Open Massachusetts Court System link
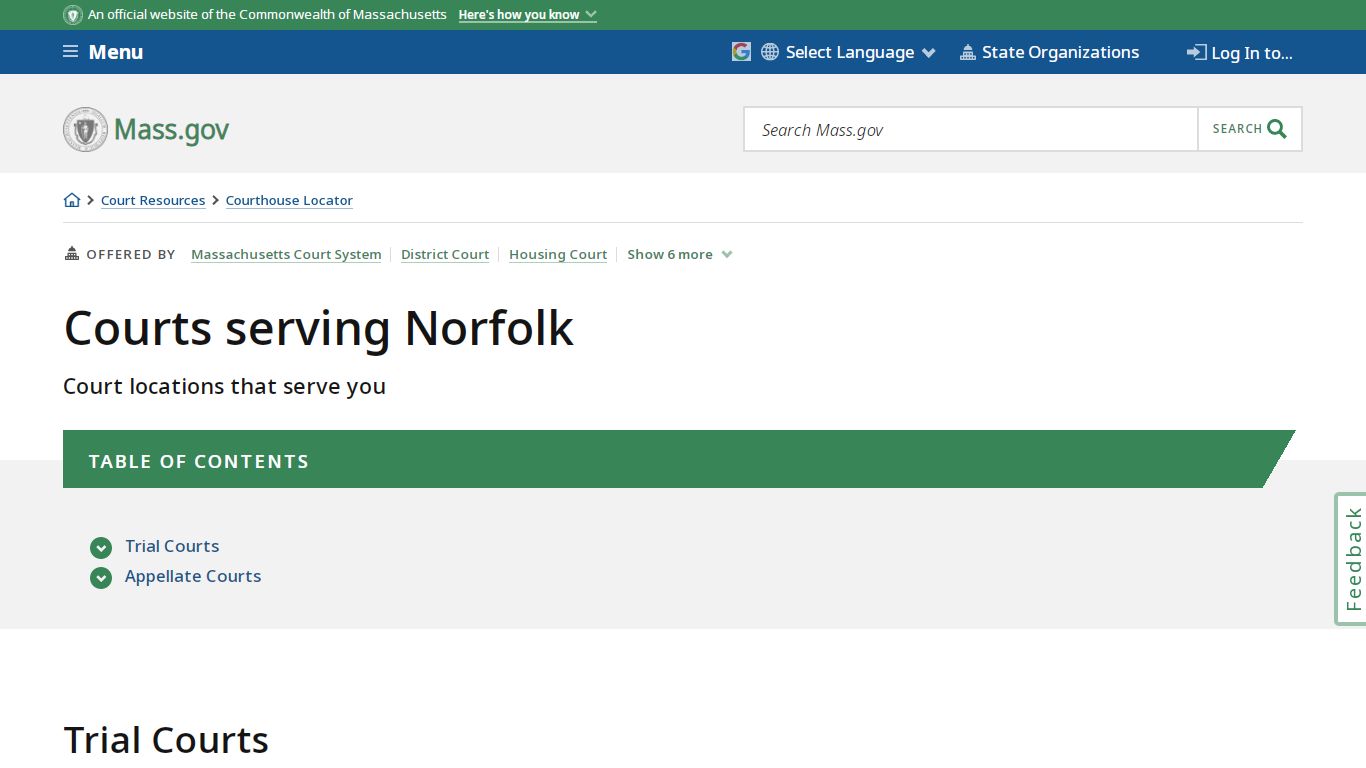The width and height of the screenshot is (1366, 768). click(286, 254)
